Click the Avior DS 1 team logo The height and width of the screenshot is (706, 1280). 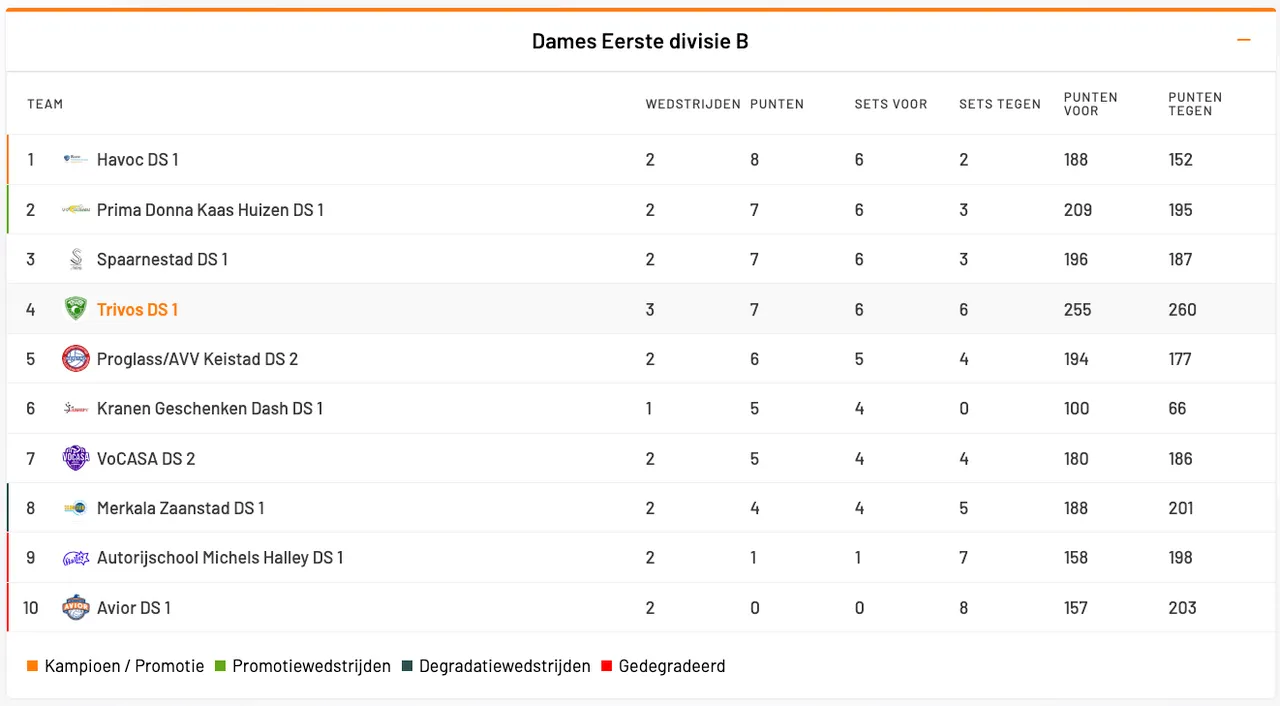coord(76,607)
